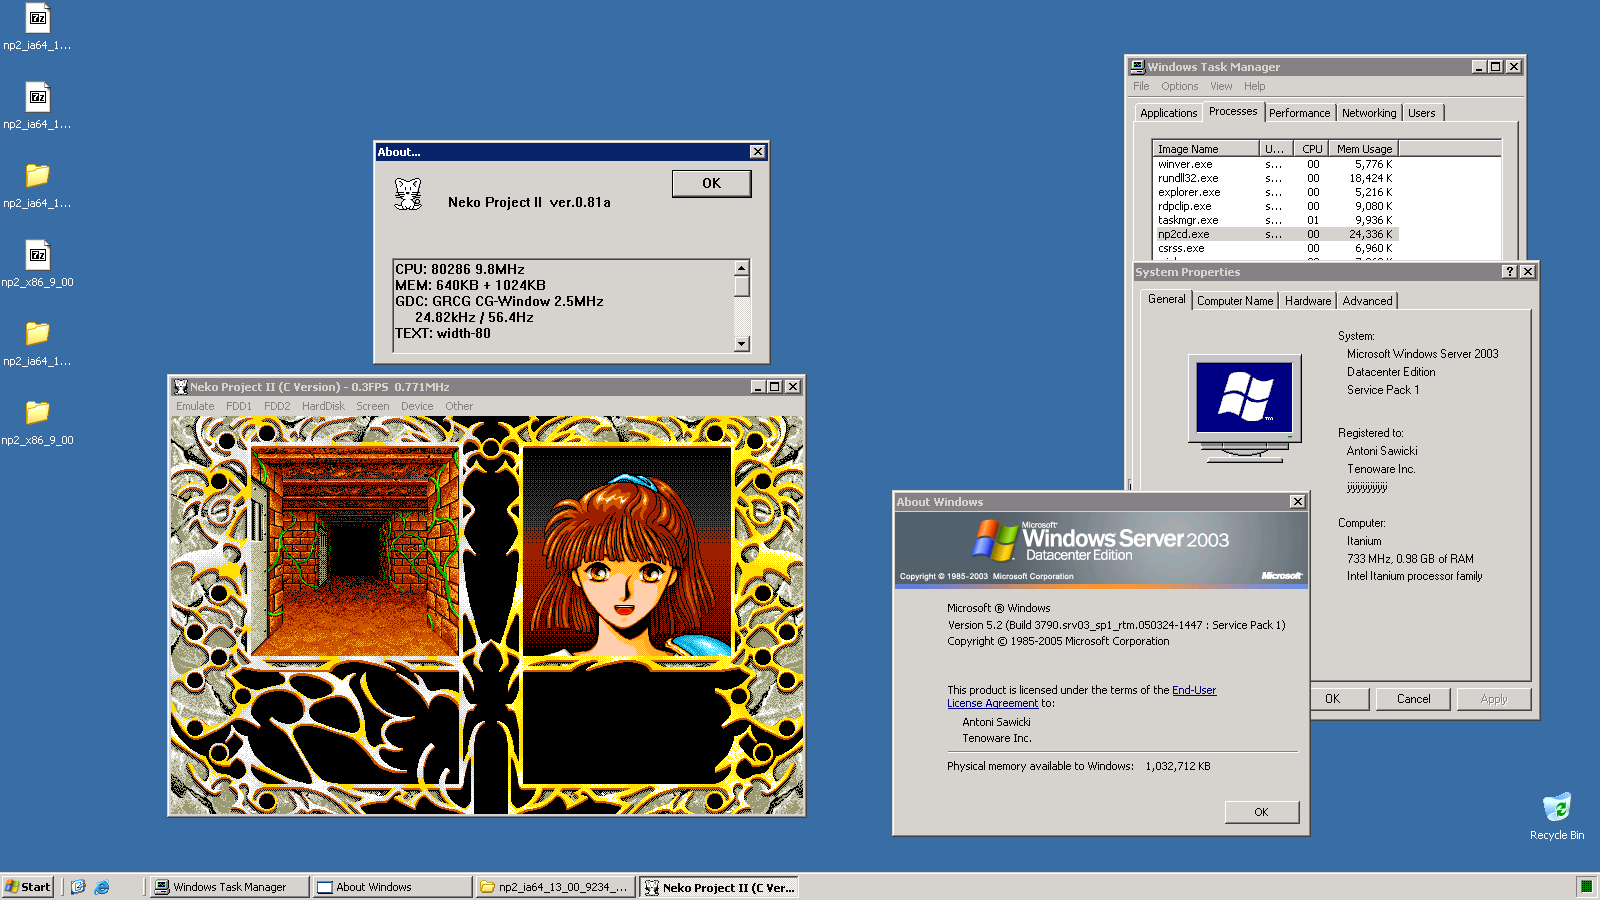Select the winver.exe process row
1600x900 pixels.
click(1276, 164)
